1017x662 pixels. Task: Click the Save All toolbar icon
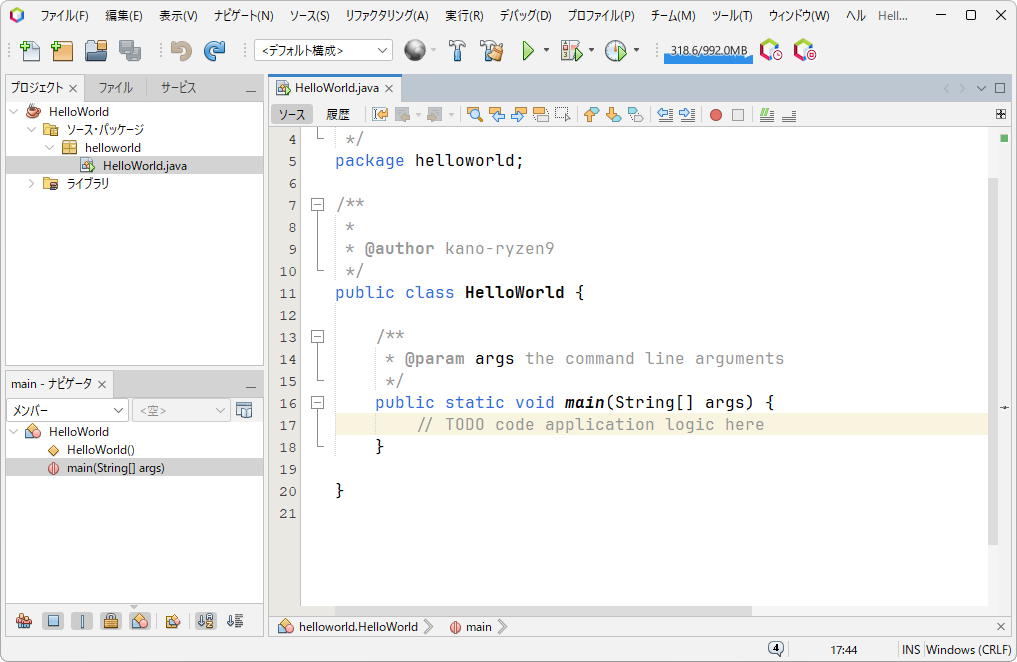[130, 51]
